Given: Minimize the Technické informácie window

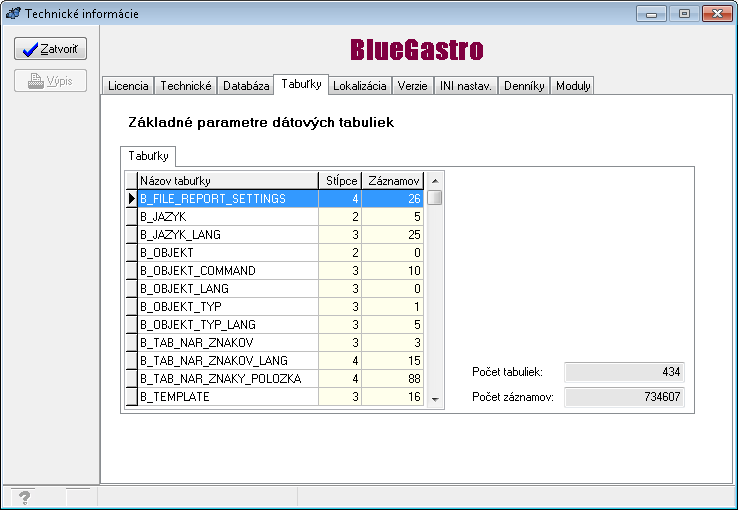Looking at the screenshot, I should 651,14.
